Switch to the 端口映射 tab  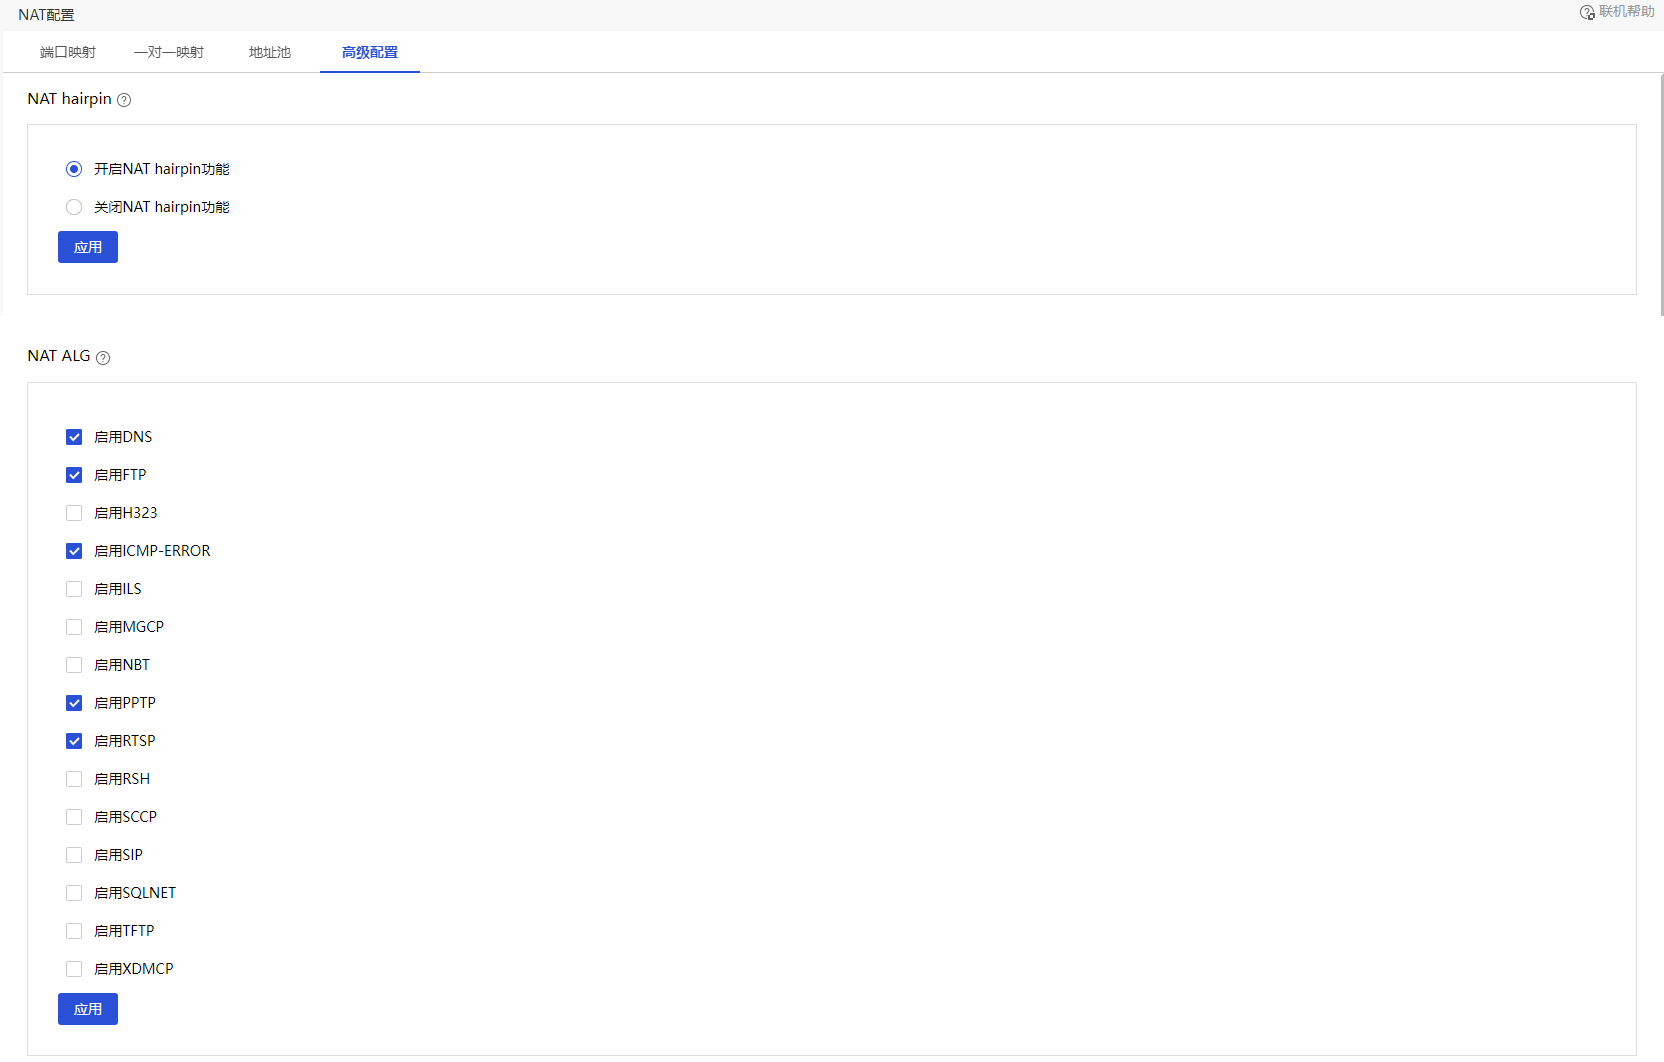pos(68,52)
